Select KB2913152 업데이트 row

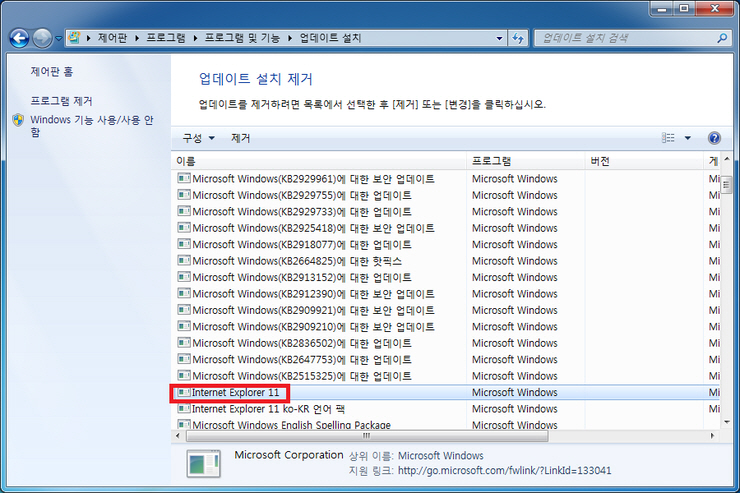point(446,277)
